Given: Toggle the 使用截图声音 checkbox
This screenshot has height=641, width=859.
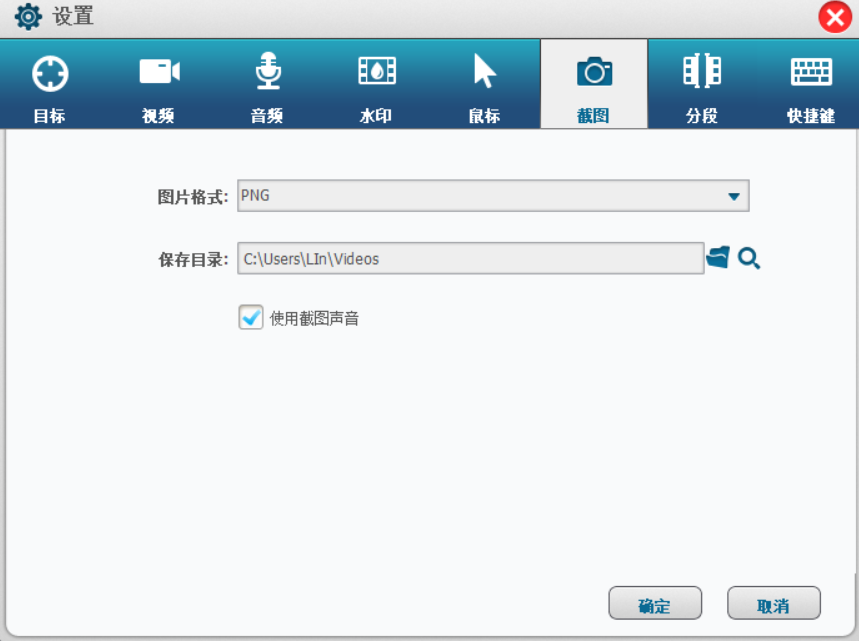Looking at the screenshot, I should coord(251,317).
